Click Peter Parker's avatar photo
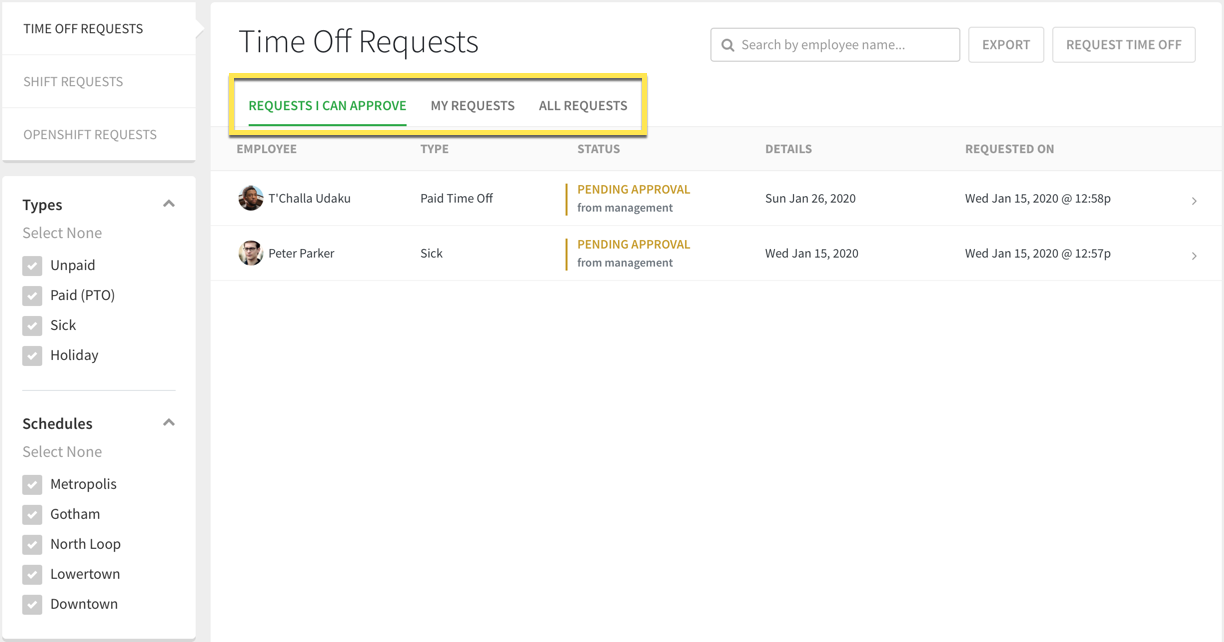The height and width of the screenshot is (642, 1224). coord(251,253)
